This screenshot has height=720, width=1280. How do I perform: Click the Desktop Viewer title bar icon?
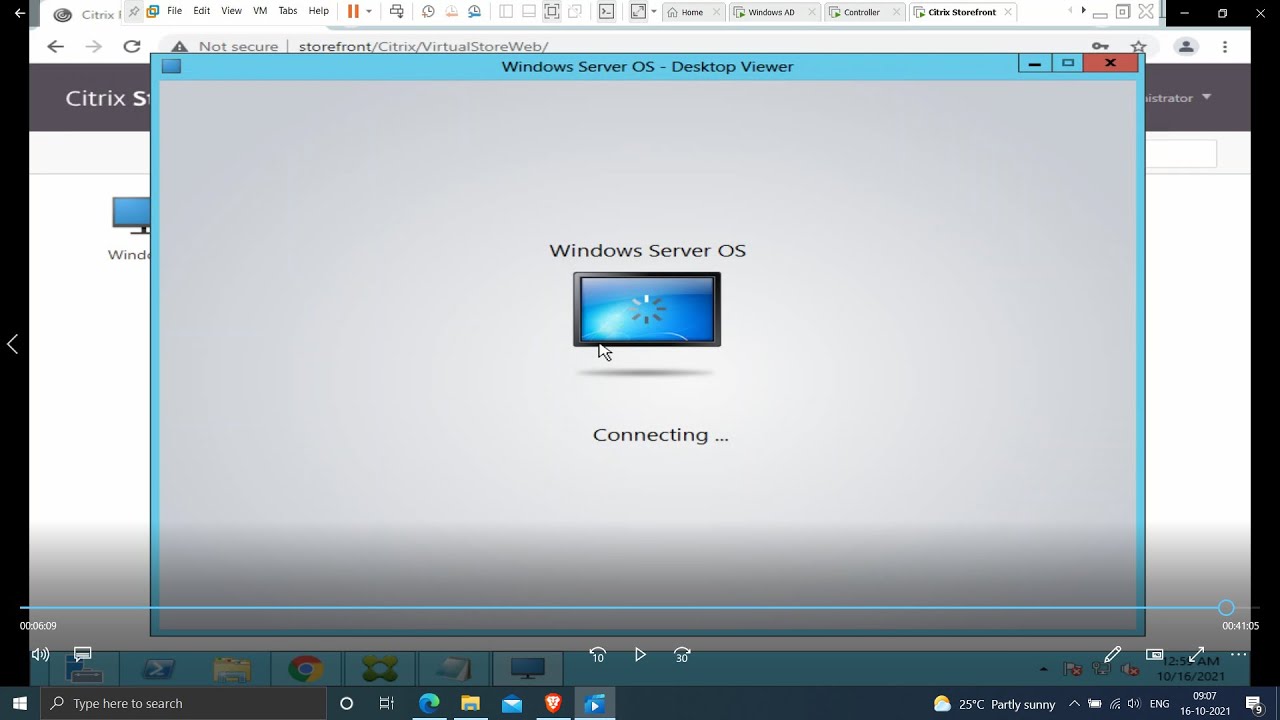pos(171,66)
